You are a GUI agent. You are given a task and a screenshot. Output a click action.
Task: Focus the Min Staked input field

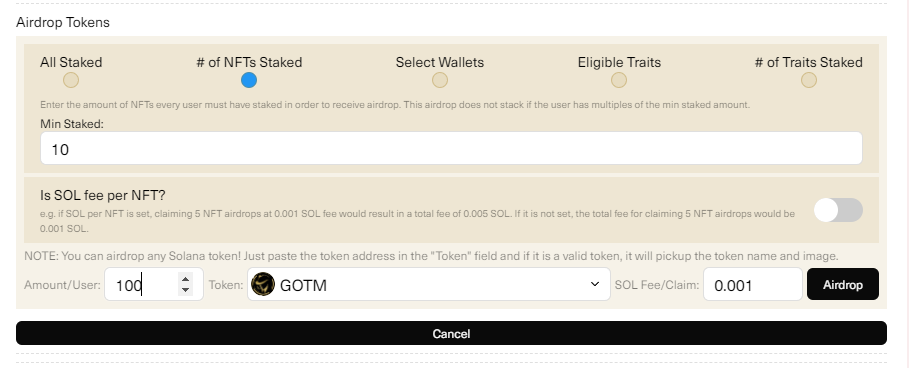point(451,148)
